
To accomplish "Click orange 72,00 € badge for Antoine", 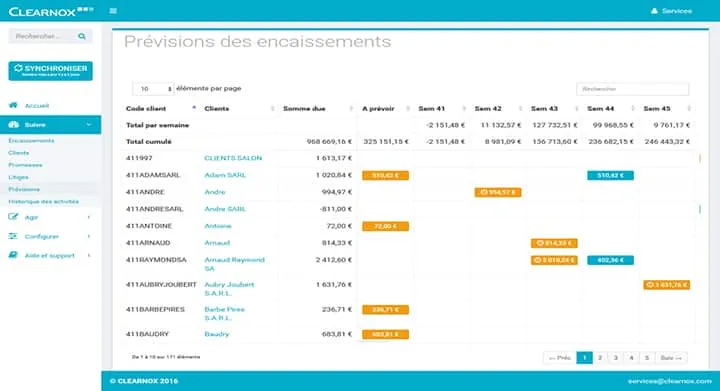I will point(385,226).
